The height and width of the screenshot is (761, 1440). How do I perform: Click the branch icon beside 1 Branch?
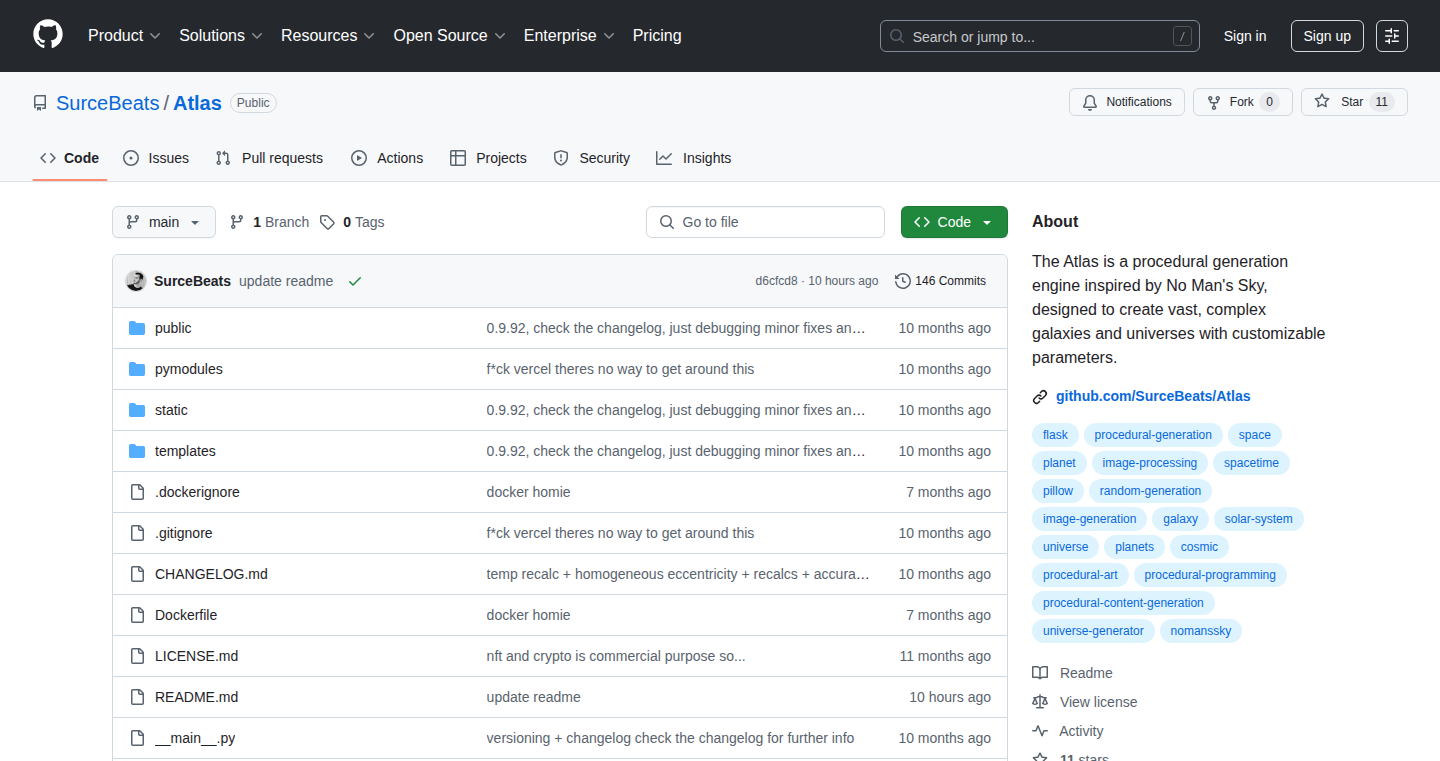click(237, 222)
